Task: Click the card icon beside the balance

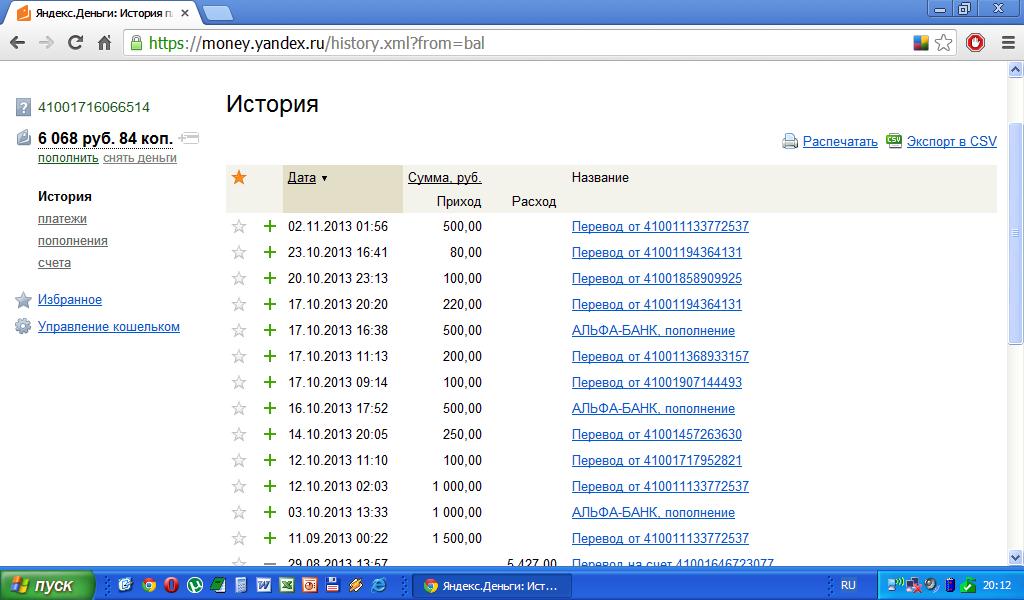Action: pyautogui.click(x=190, y=138)
